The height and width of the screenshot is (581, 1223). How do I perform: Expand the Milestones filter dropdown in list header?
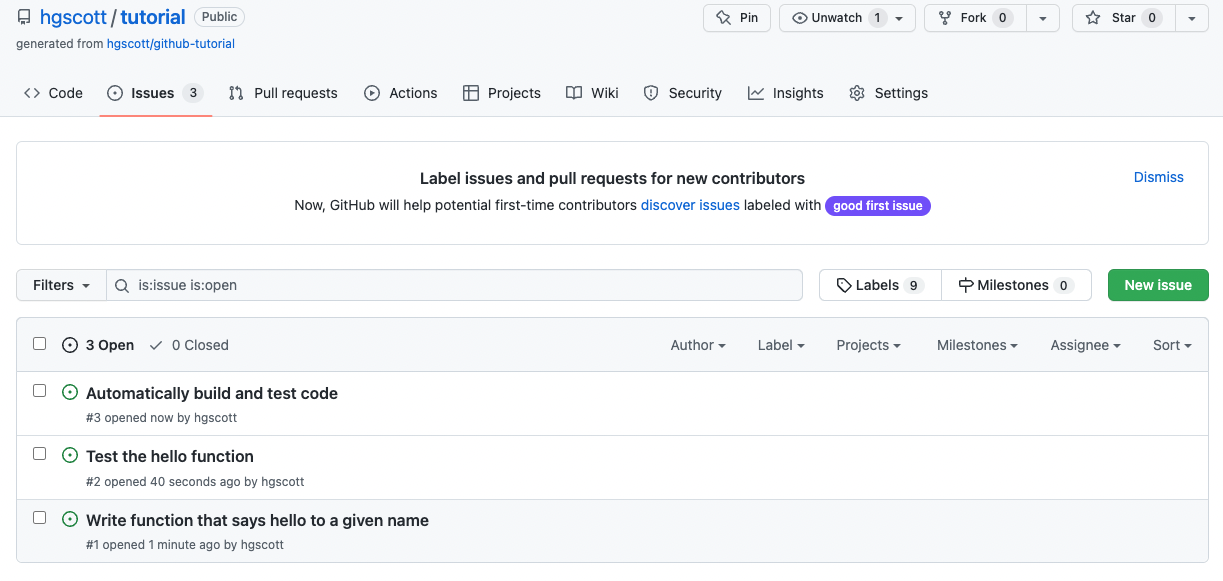coord(977,345)
